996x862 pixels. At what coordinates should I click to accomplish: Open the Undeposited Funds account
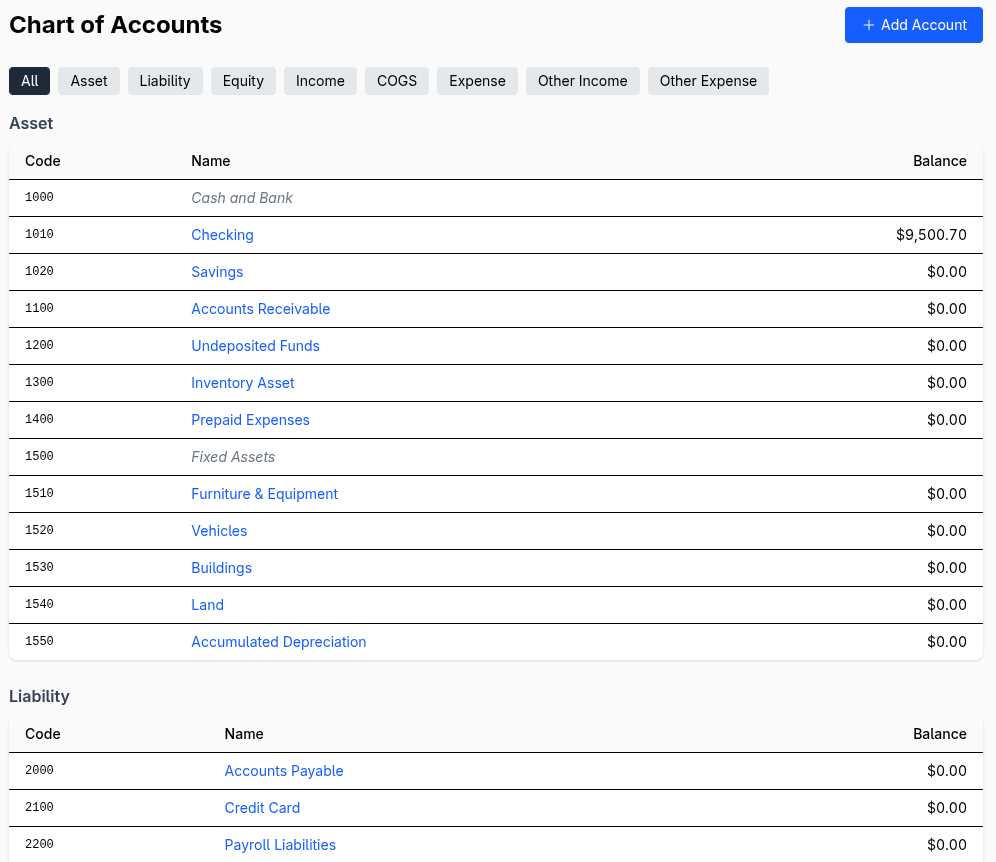(x=255, y=345)
